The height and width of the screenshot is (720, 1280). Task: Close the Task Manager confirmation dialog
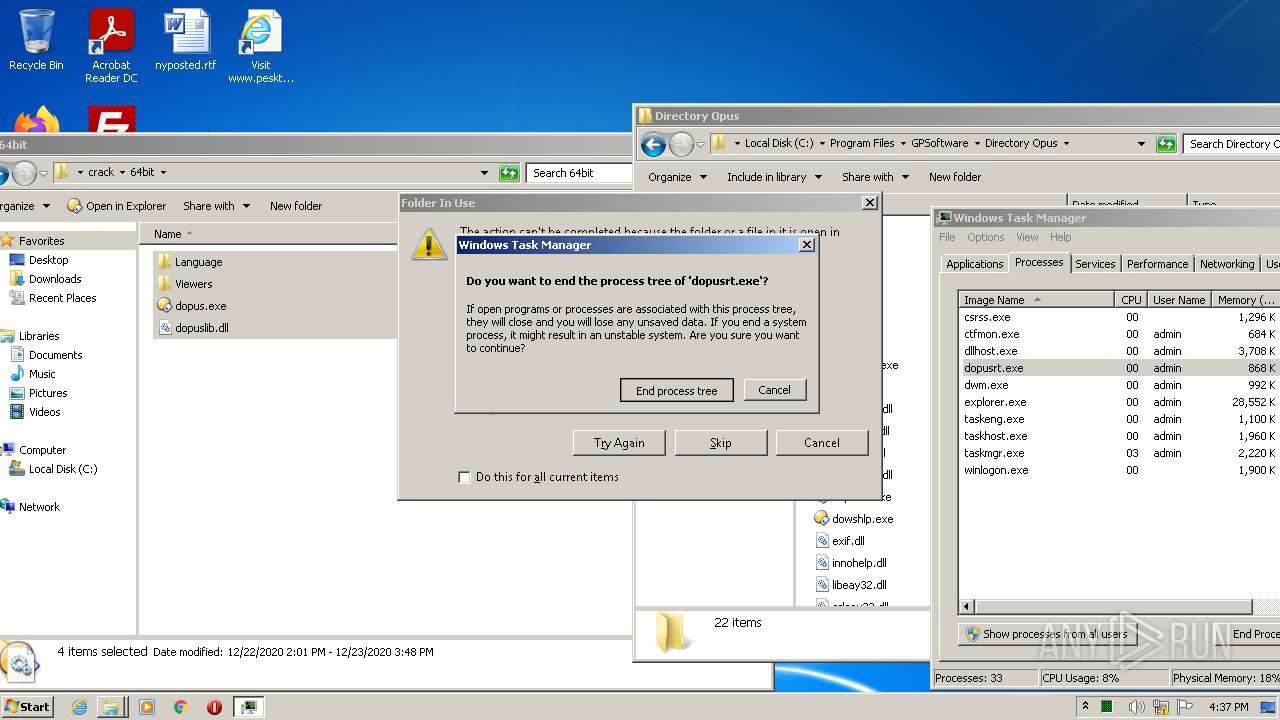point(807,245)
